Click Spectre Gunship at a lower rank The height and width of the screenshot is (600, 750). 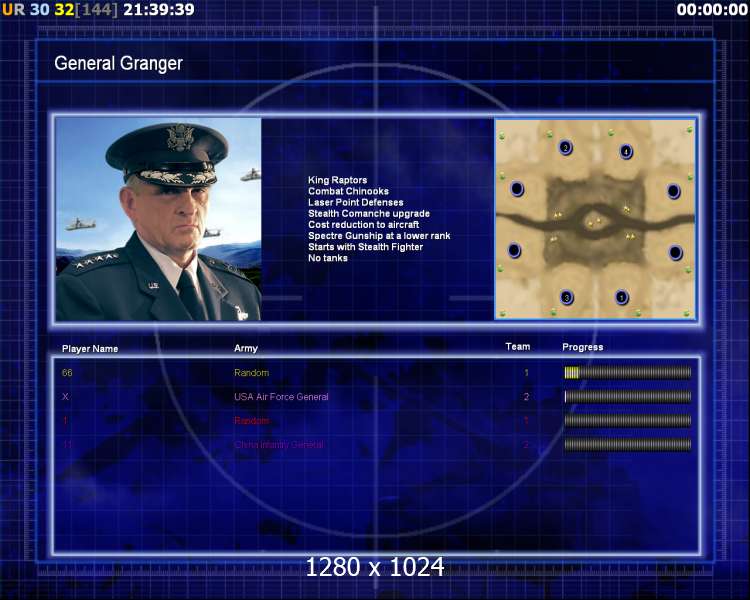(x=379, y=235)
